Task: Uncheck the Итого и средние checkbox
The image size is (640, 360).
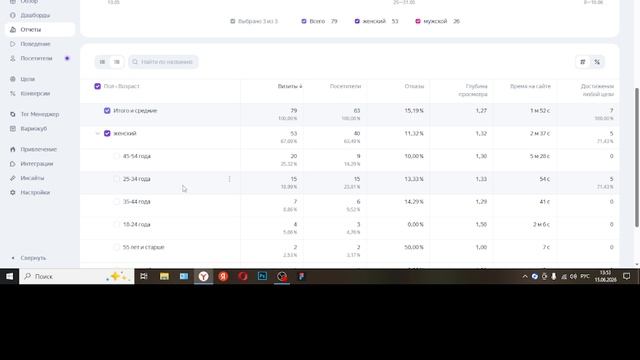Action: (107, 111)
